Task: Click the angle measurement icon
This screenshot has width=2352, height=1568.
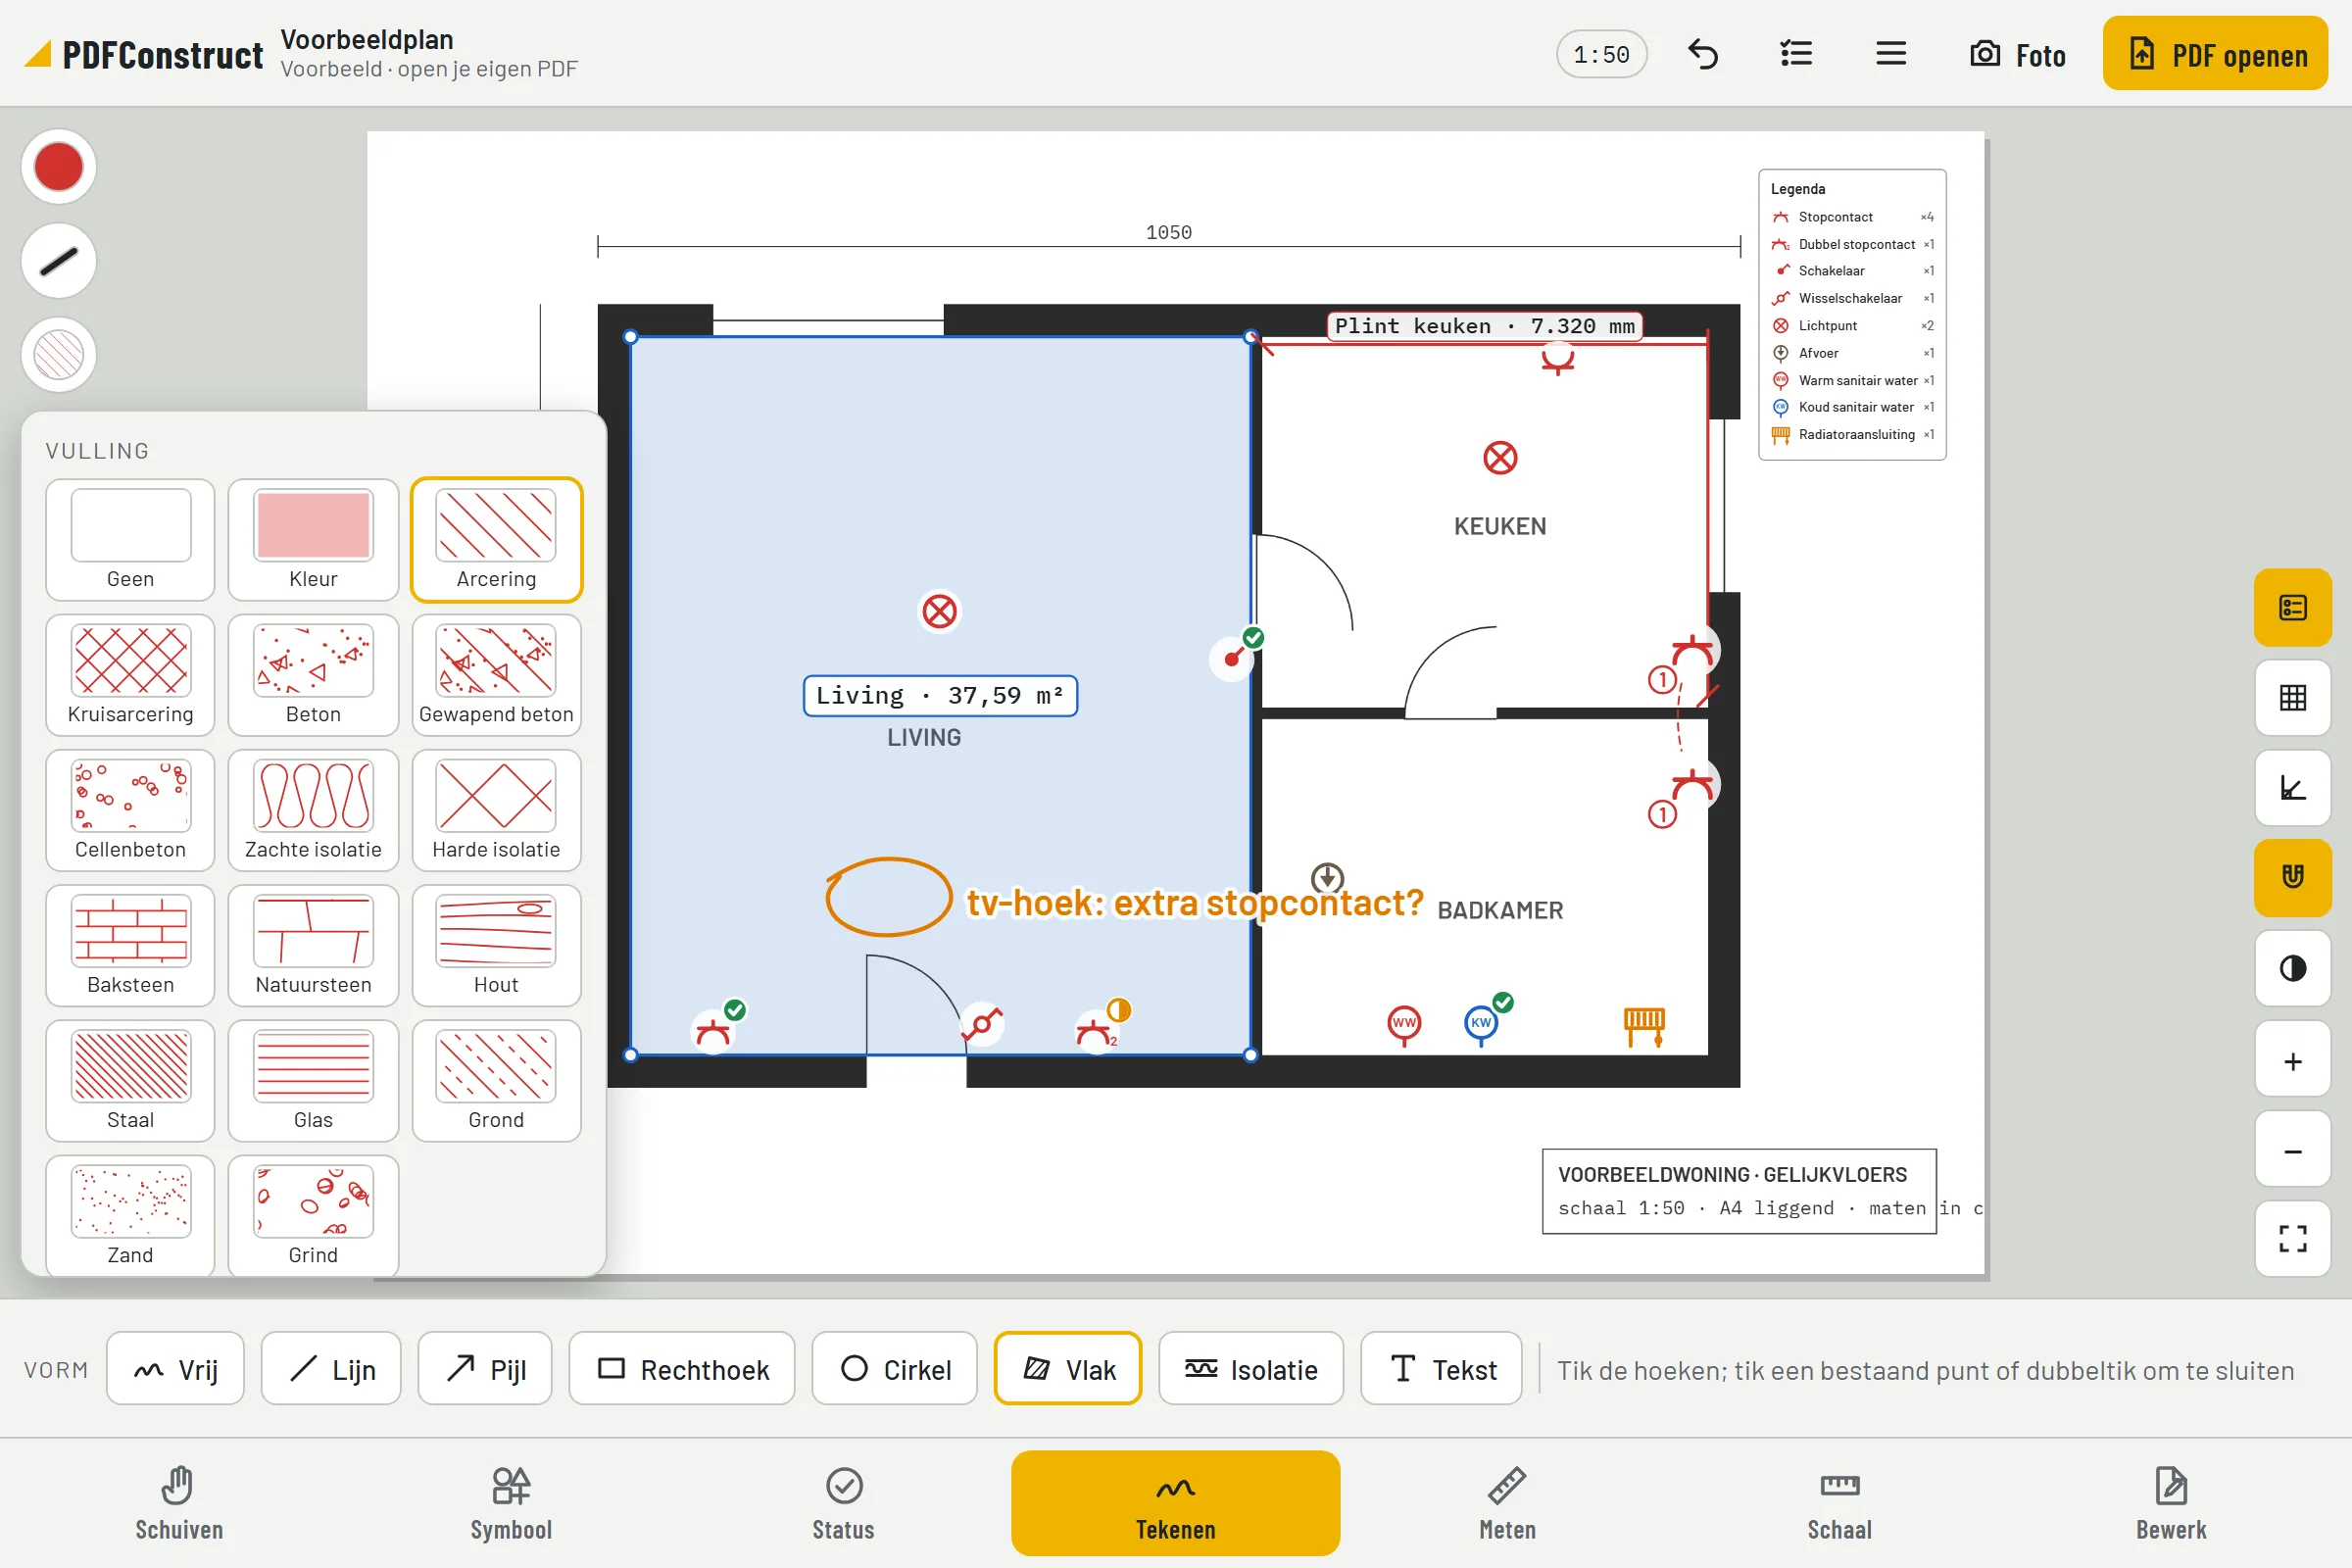Action: click(x=2292, y=788)
